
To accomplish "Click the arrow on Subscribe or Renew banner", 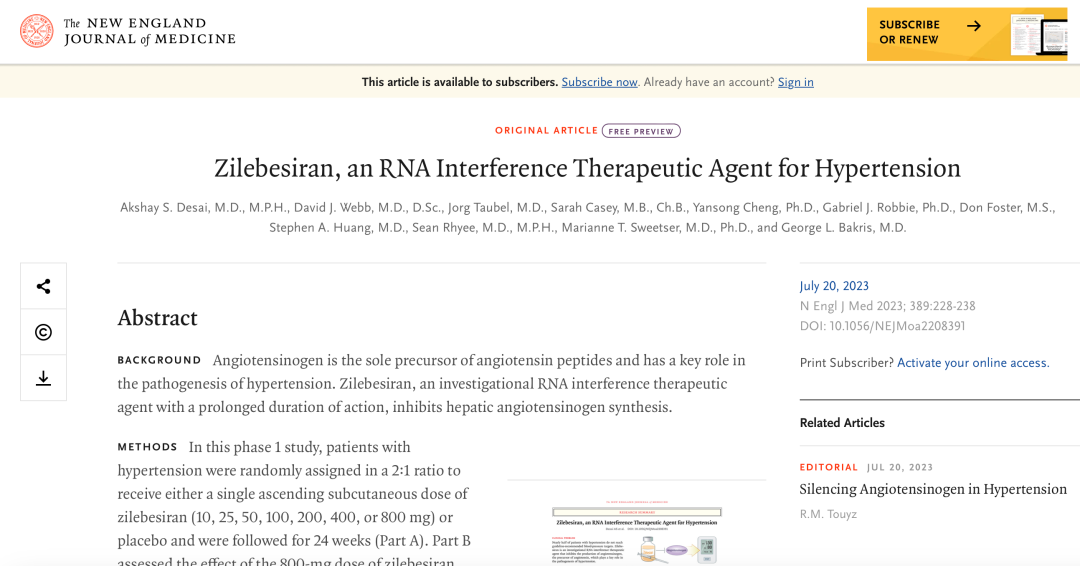I will (973, 26).
